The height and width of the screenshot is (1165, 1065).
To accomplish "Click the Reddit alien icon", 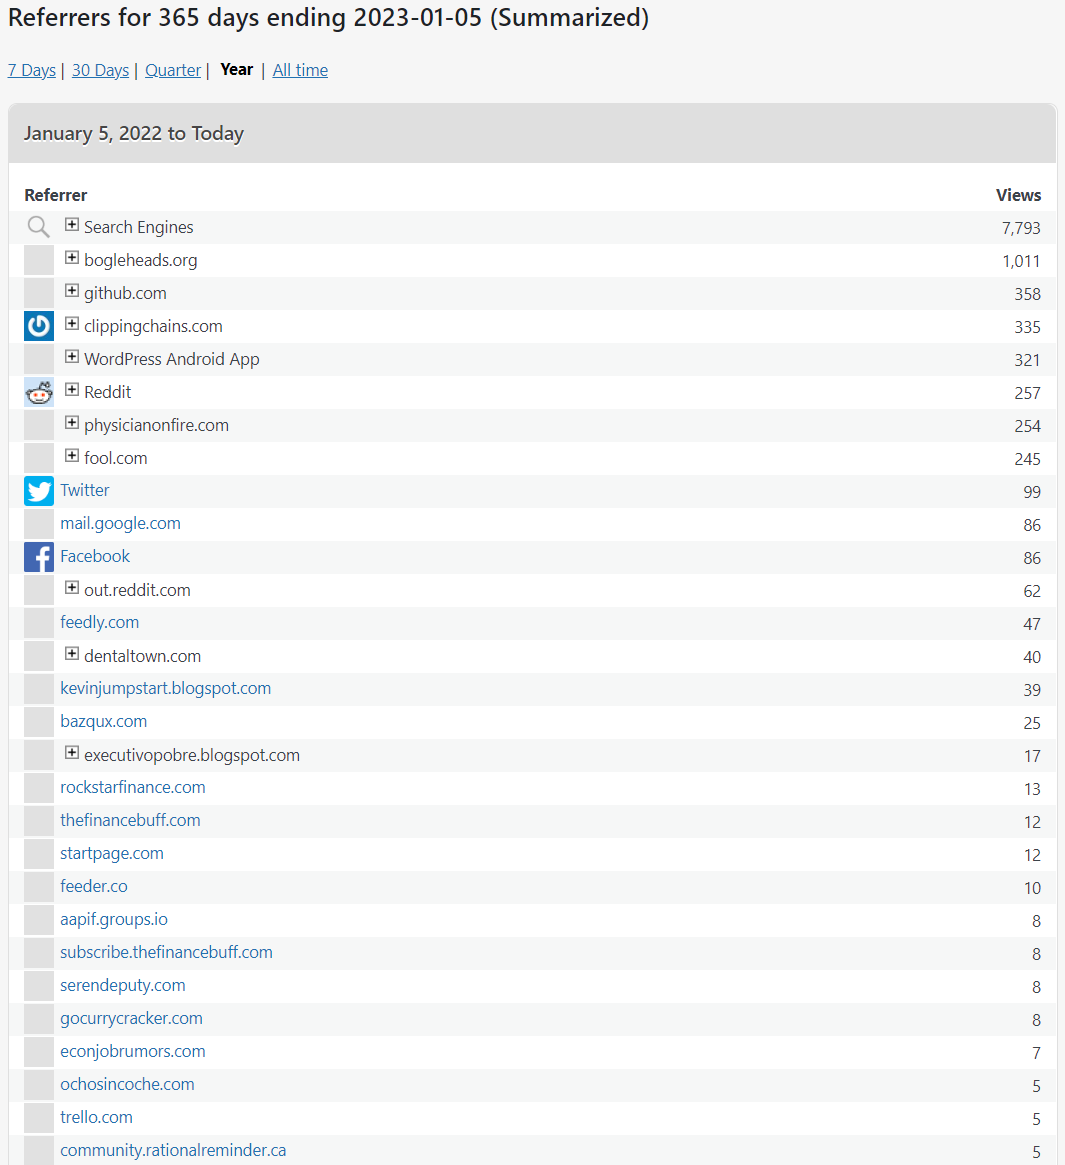I will [x=39, y=392].
